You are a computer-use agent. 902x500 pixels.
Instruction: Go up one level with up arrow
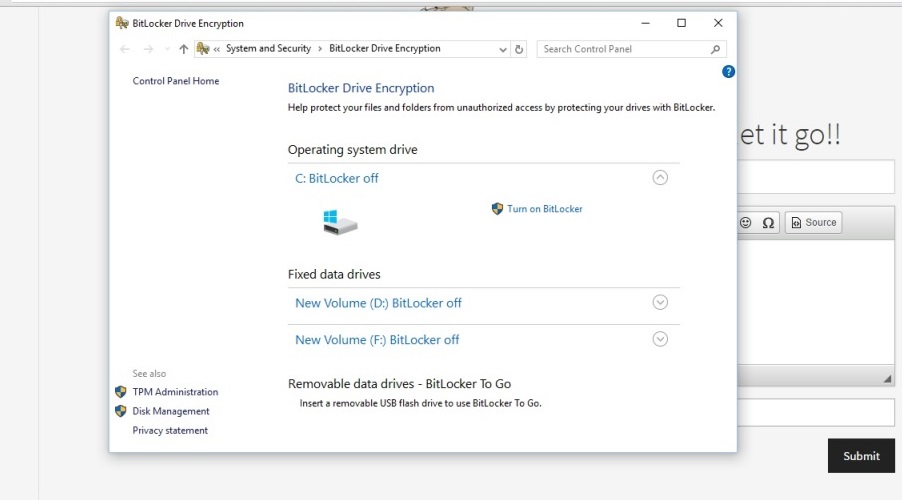(184, 49)
